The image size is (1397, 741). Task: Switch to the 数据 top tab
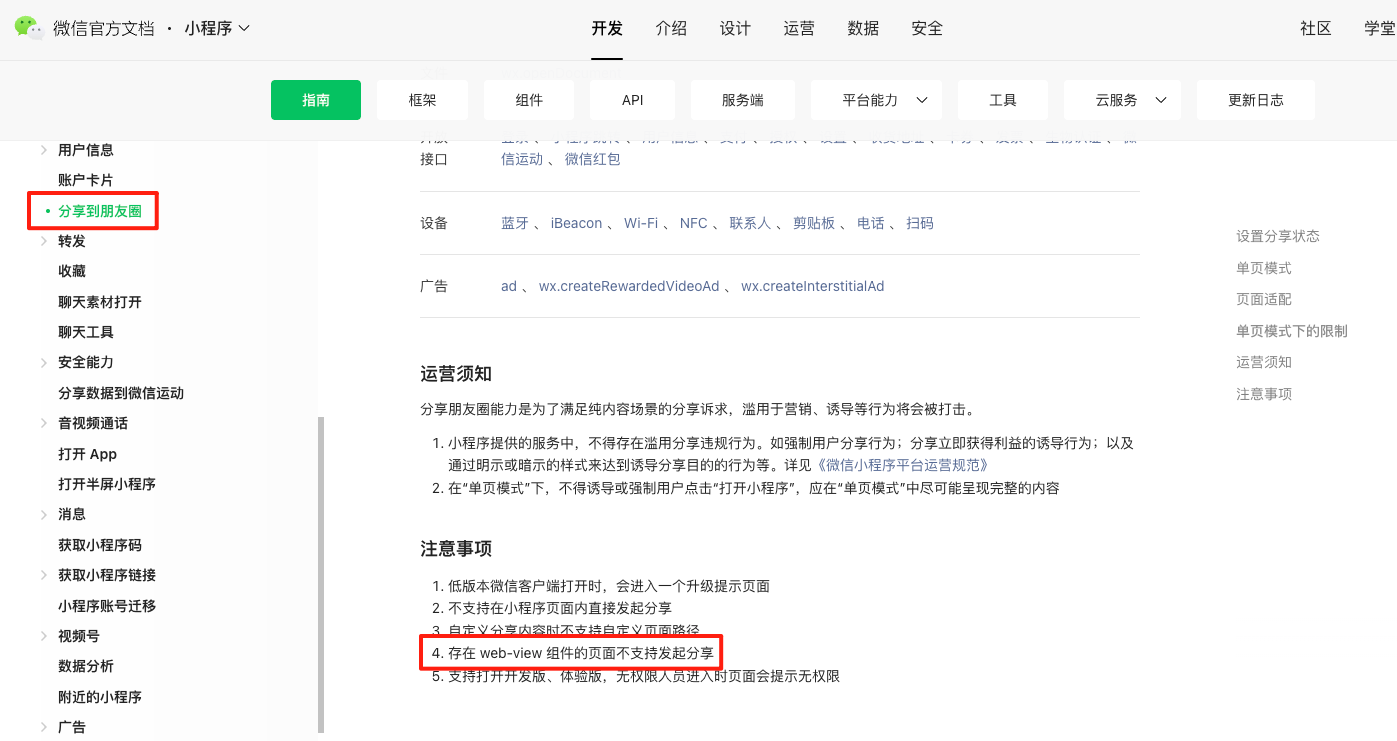point(863,28)
